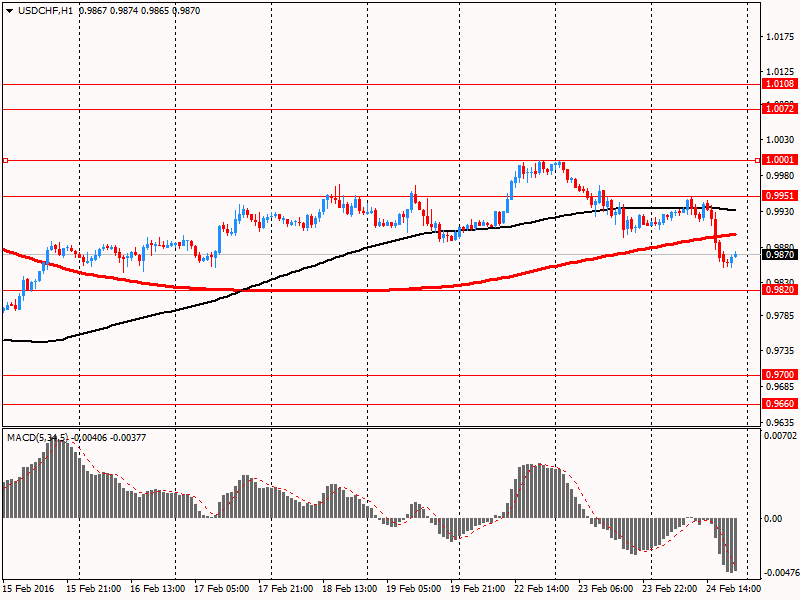
Task: Select the -0.00476 MACD scale value
Action: [x=780, y=573]
